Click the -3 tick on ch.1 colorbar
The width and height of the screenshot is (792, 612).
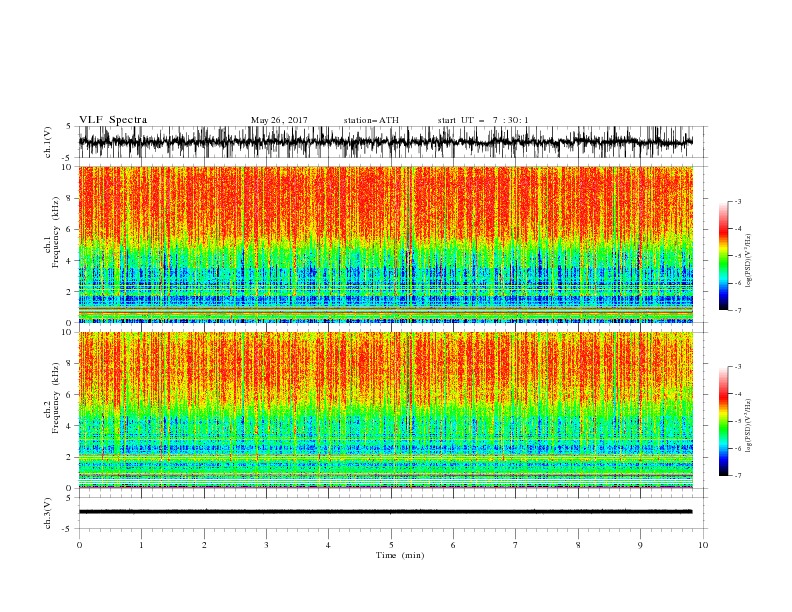tap(737, 201)
